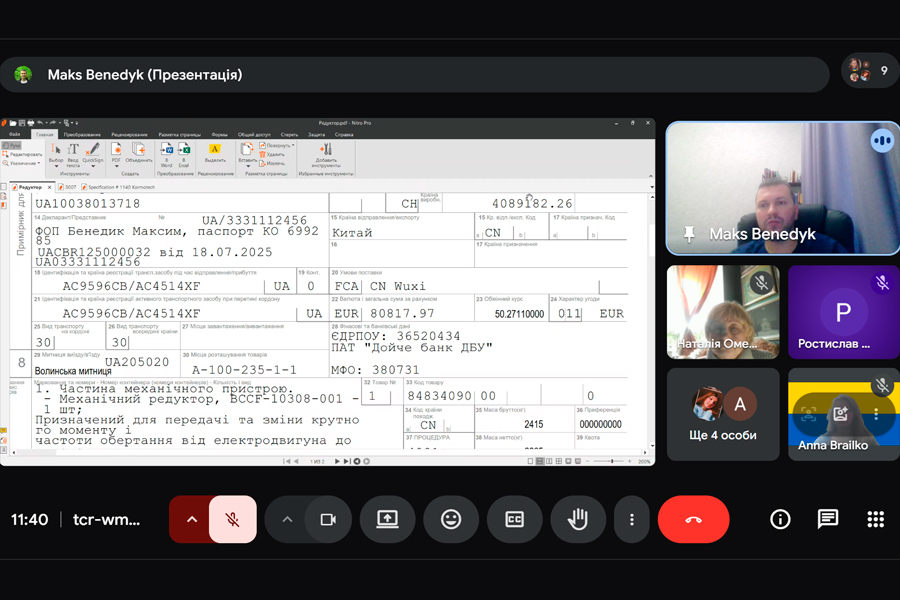Pick the Ввод текста type text tool
900x600 pixels.
pos(73,154)
